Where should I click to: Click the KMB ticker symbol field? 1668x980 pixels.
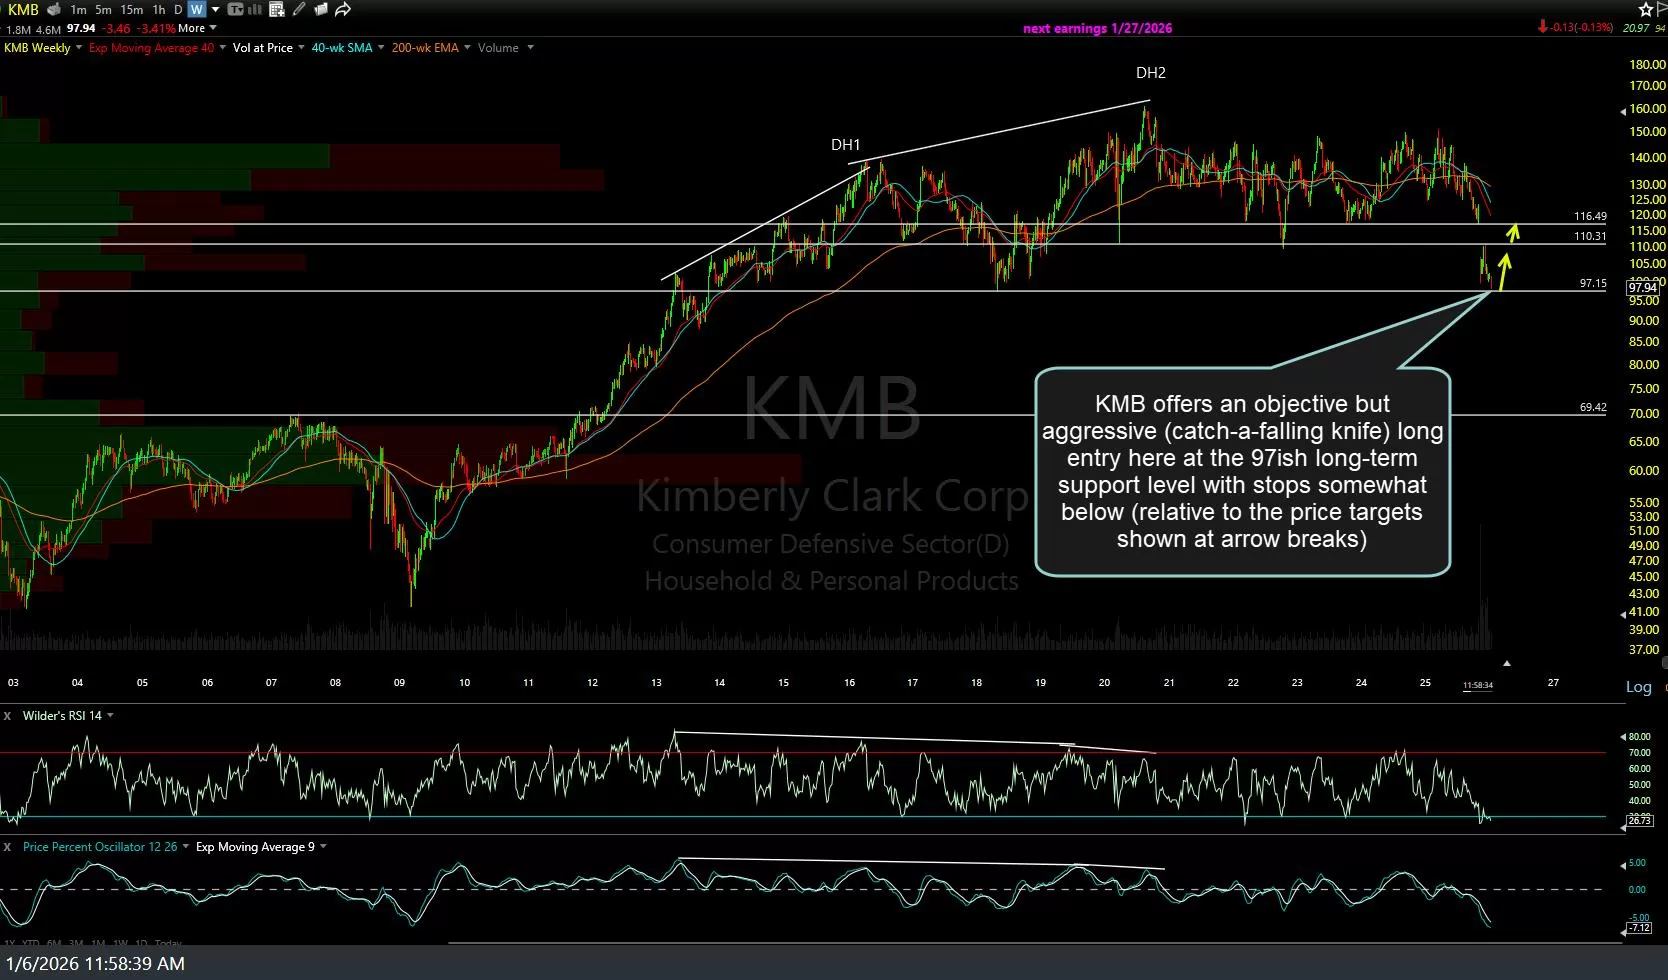click(x=24, y=9)
